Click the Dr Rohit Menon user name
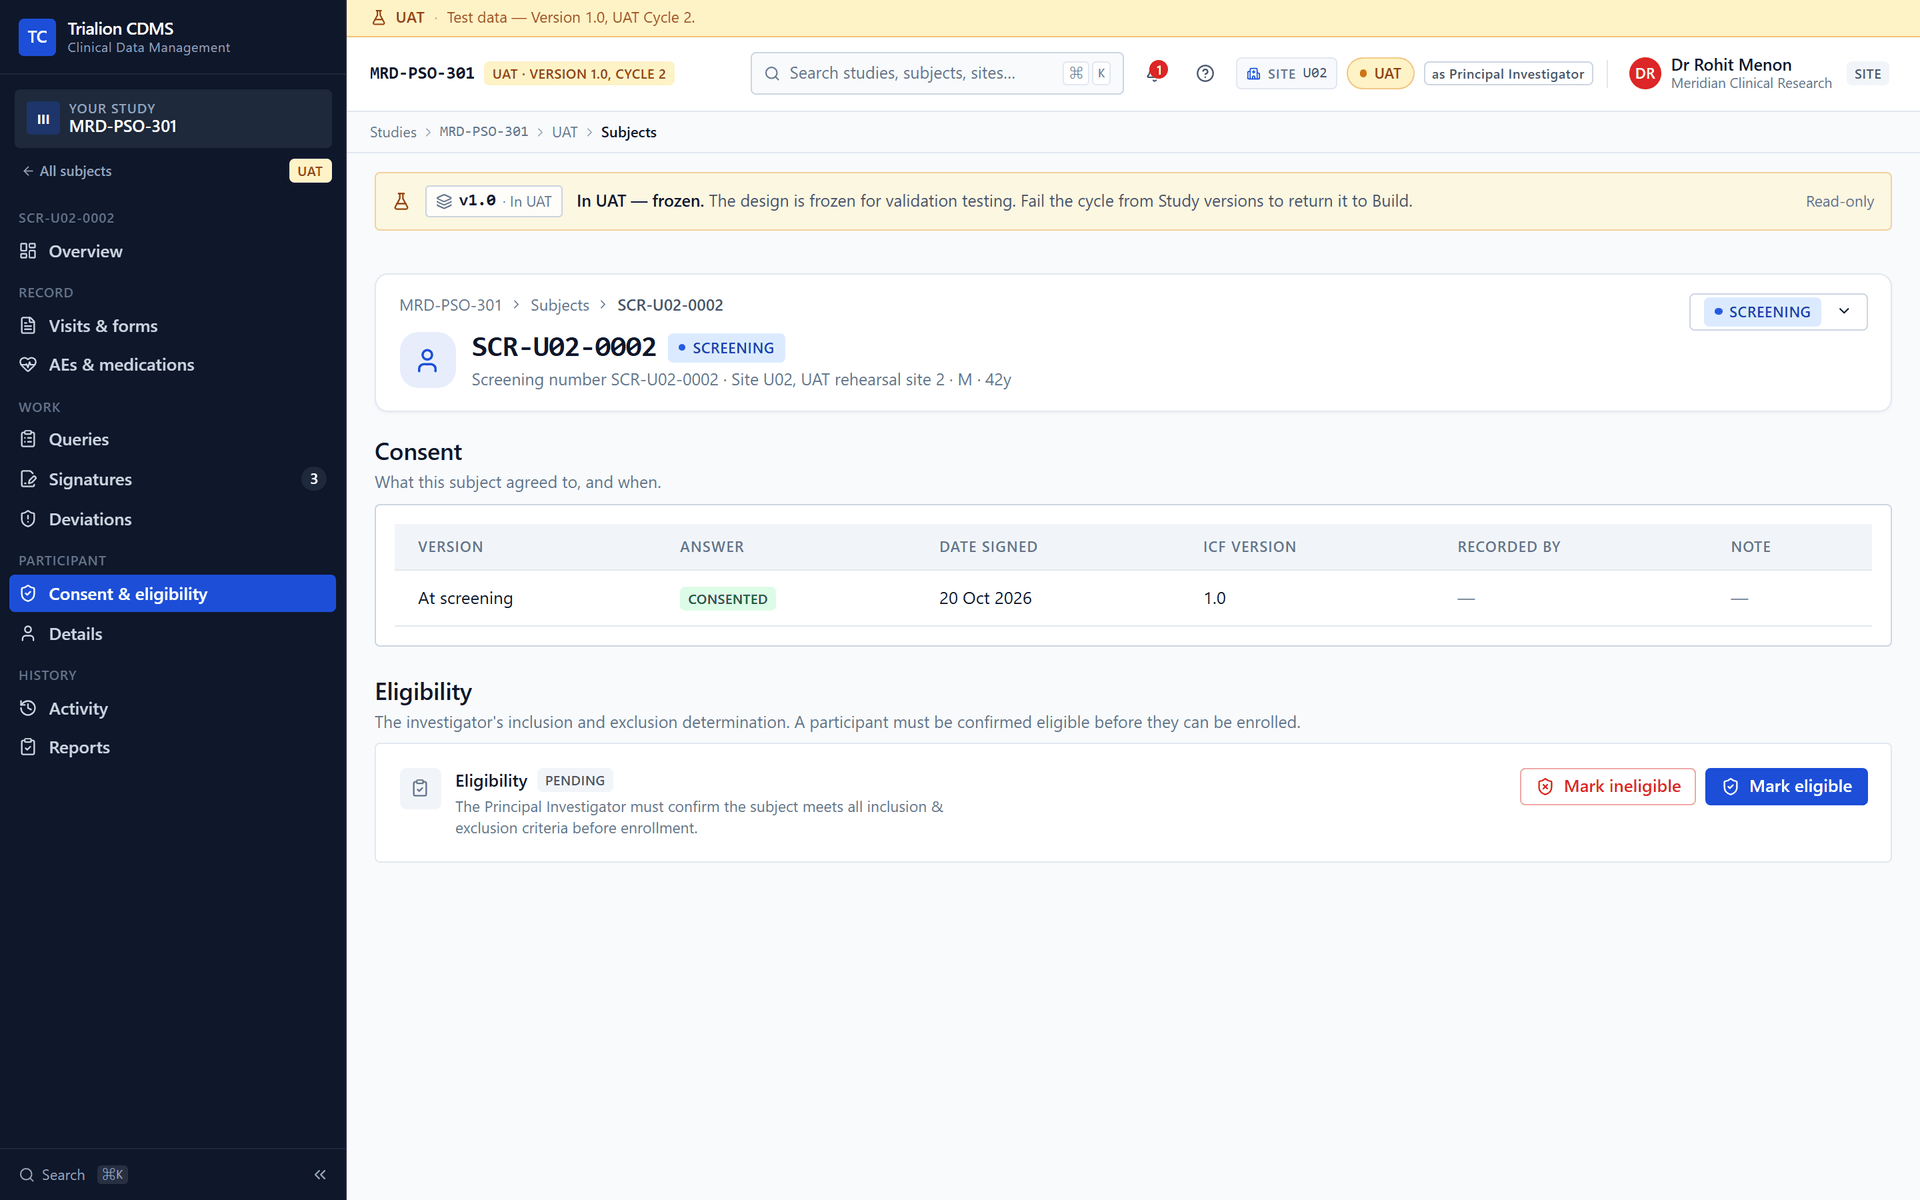The width and height of the screenshot is (1920, 1200). (1731, 65)
